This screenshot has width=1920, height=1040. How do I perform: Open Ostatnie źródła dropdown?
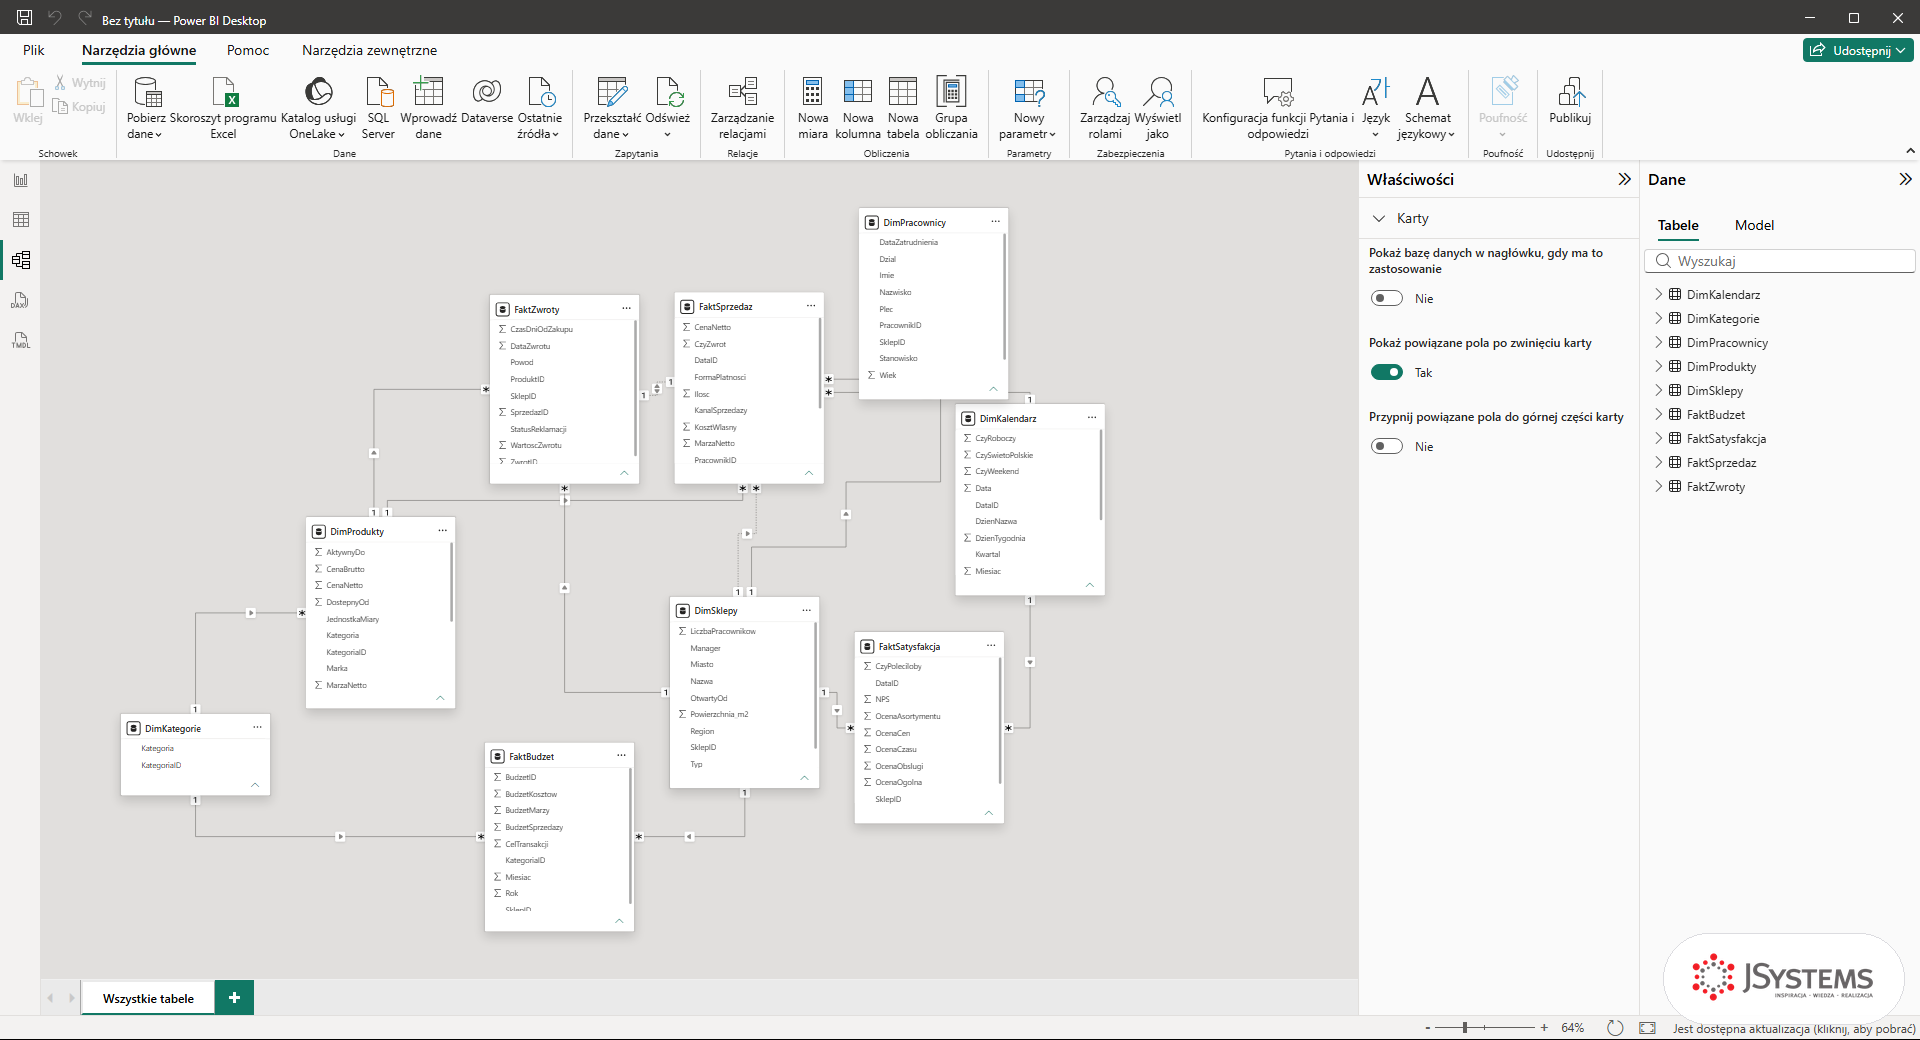pos(540,108)
